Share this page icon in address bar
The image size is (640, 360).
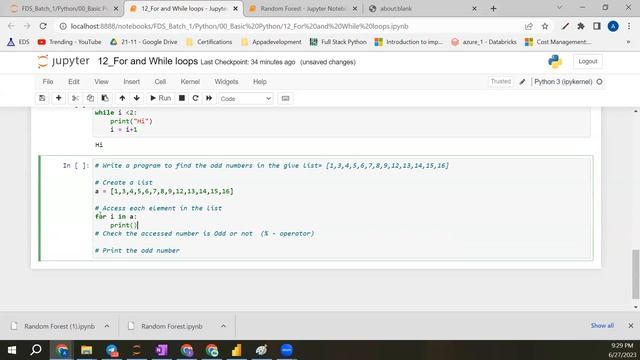pyautogui.click(x=529, y=26)
